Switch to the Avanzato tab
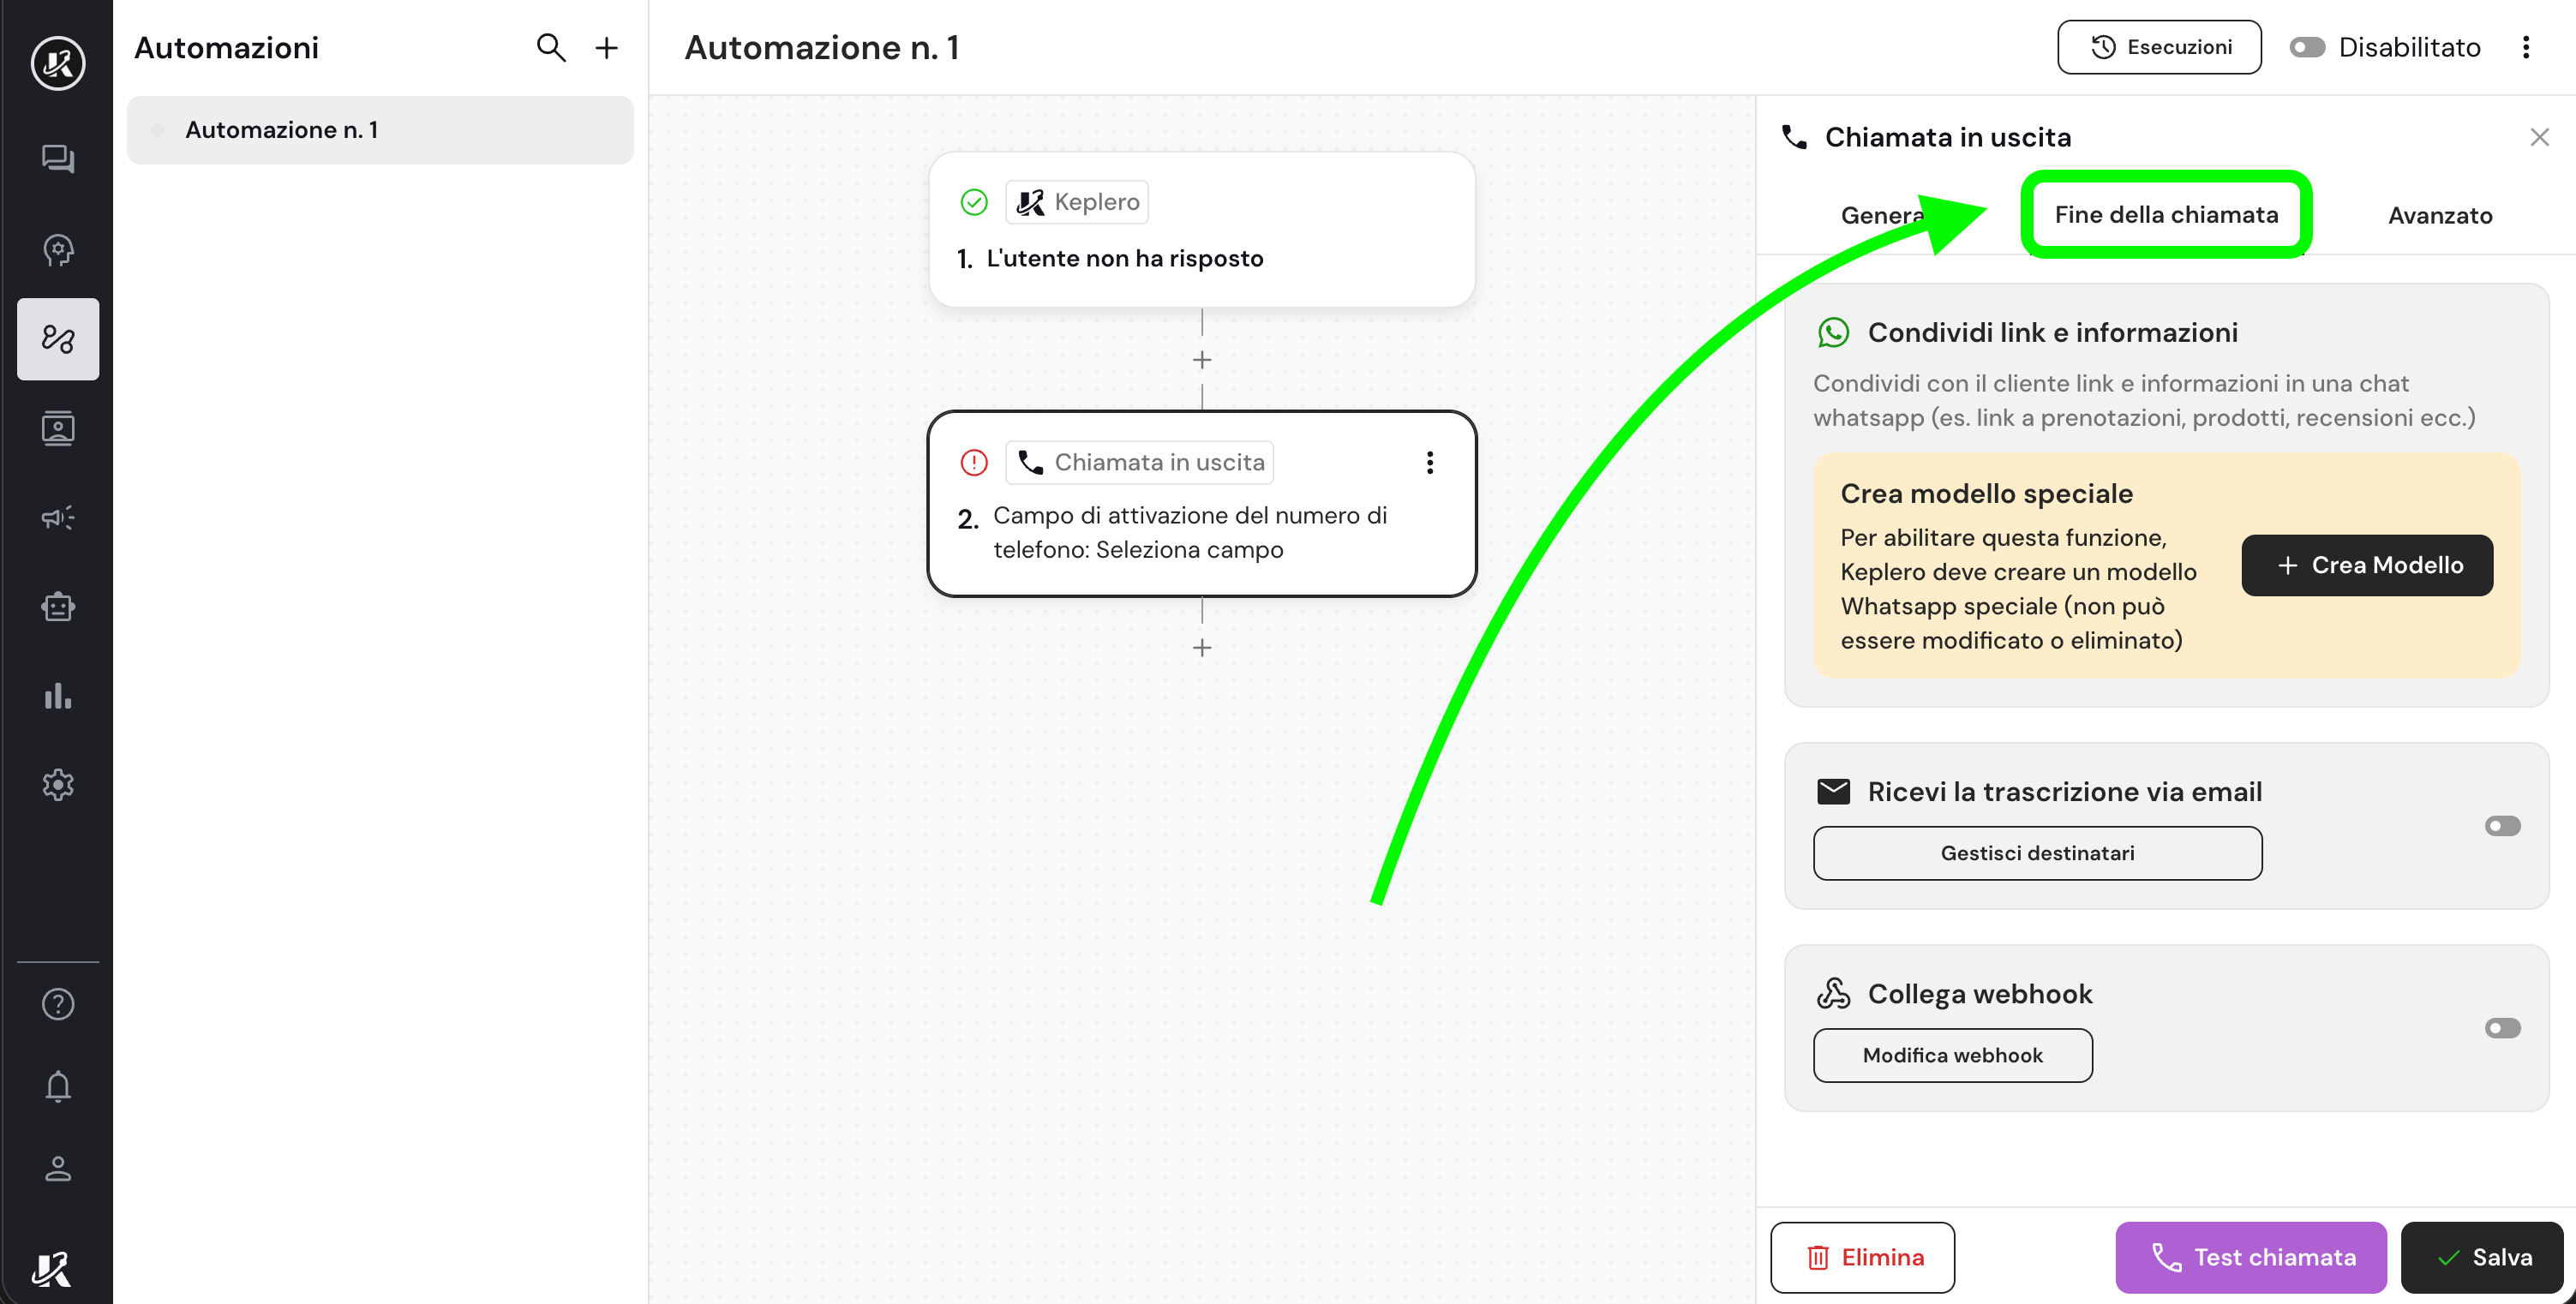 (x=2439, y=215)
